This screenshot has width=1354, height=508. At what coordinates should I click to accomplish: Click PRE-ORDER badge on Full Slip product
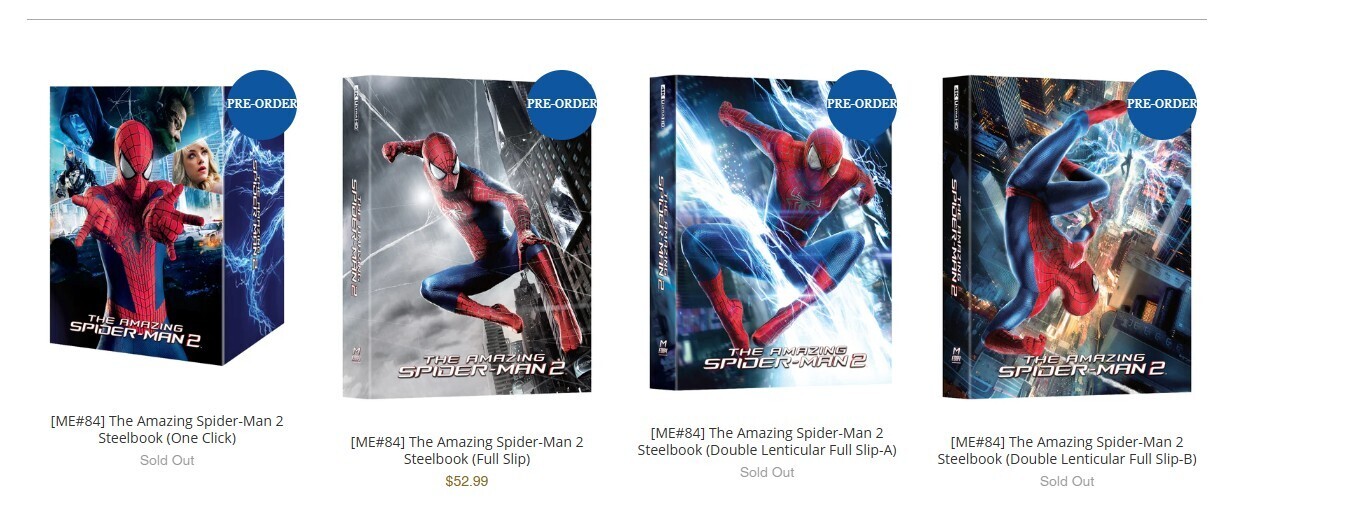[x=562, y=104]
